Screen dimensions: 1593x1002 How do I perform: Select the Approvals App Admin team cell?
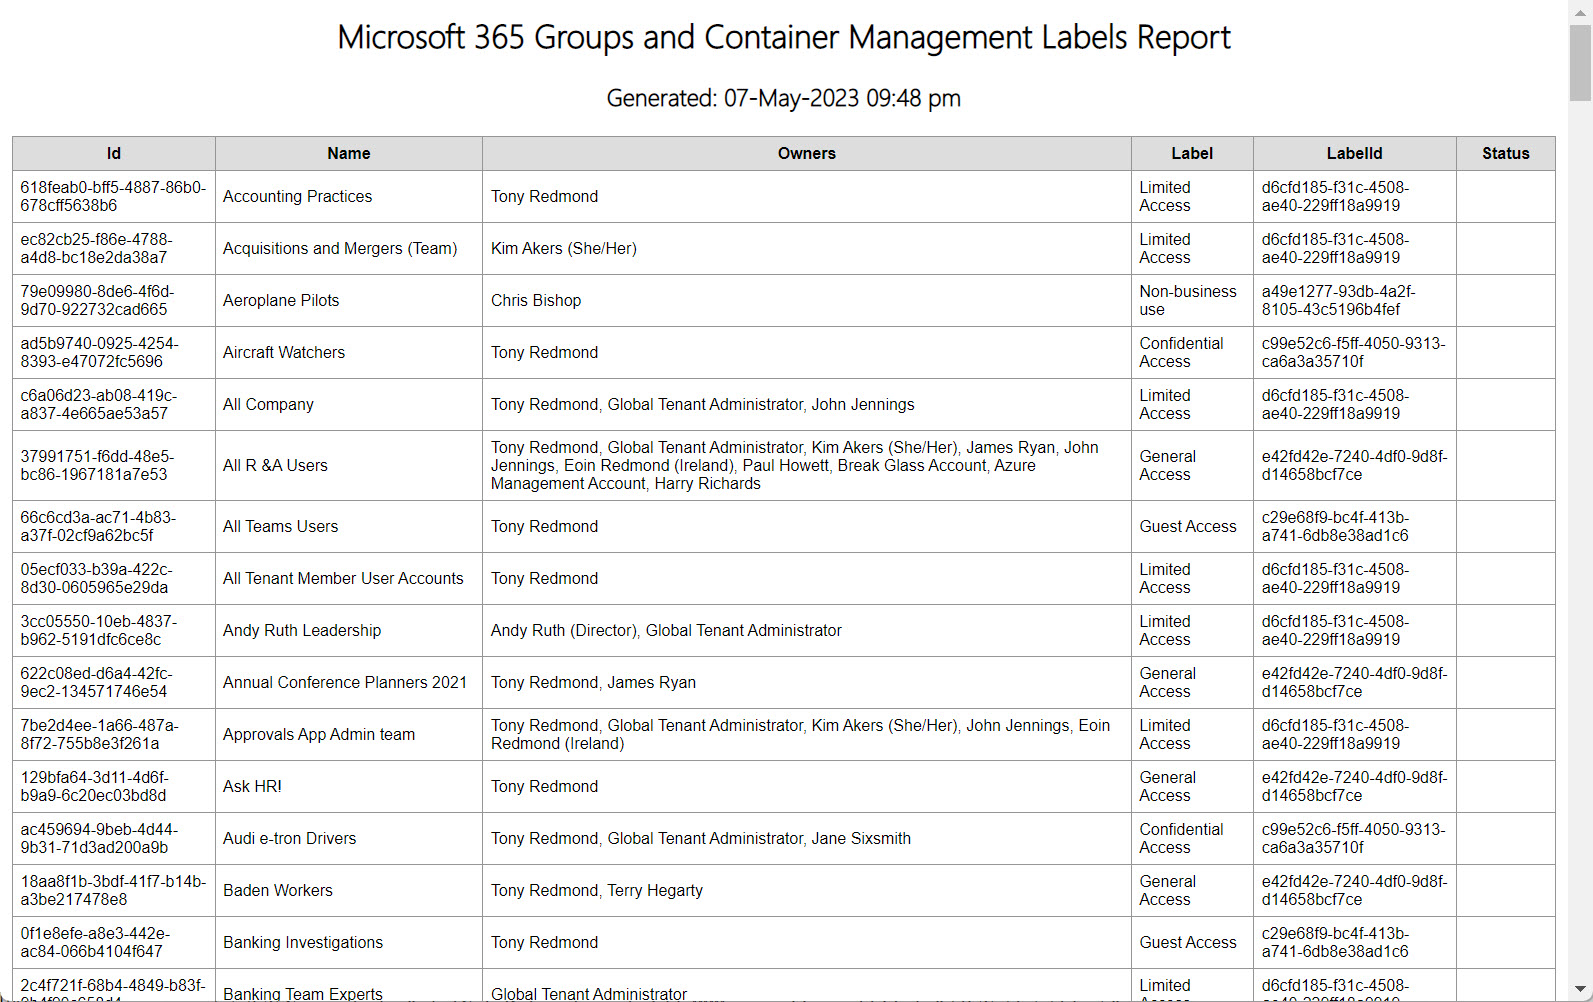348,734
